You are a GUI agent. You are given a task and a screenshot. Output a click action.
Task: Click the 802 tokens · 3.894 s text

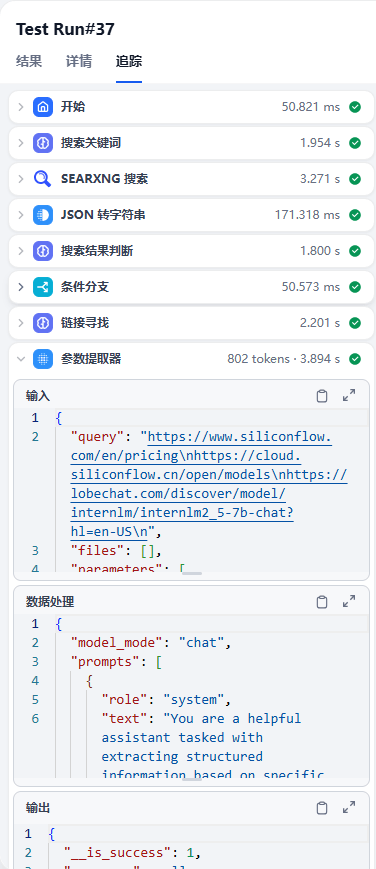(x=283, y=359)
